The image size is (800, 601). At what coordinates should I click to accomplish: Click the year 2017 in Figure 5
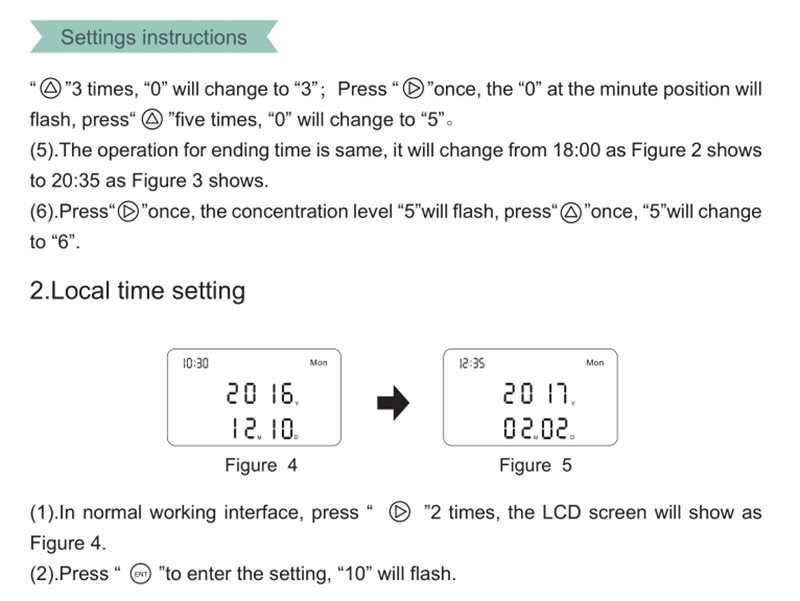tap(537, 393)
